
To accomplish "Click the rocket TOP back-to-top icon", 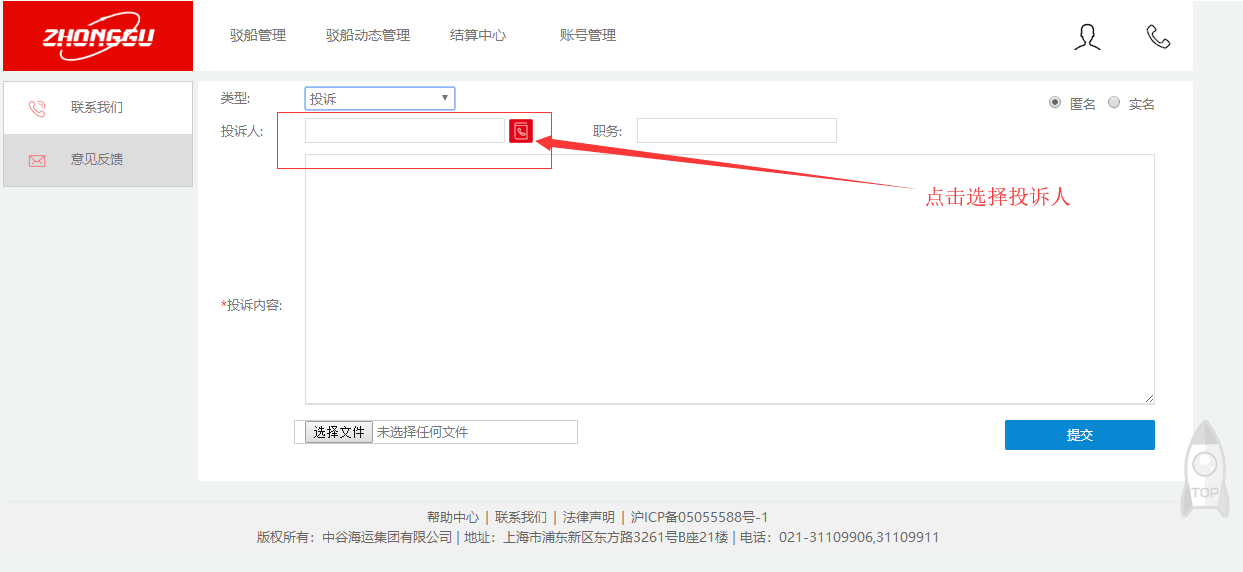I will (1204, 468).
